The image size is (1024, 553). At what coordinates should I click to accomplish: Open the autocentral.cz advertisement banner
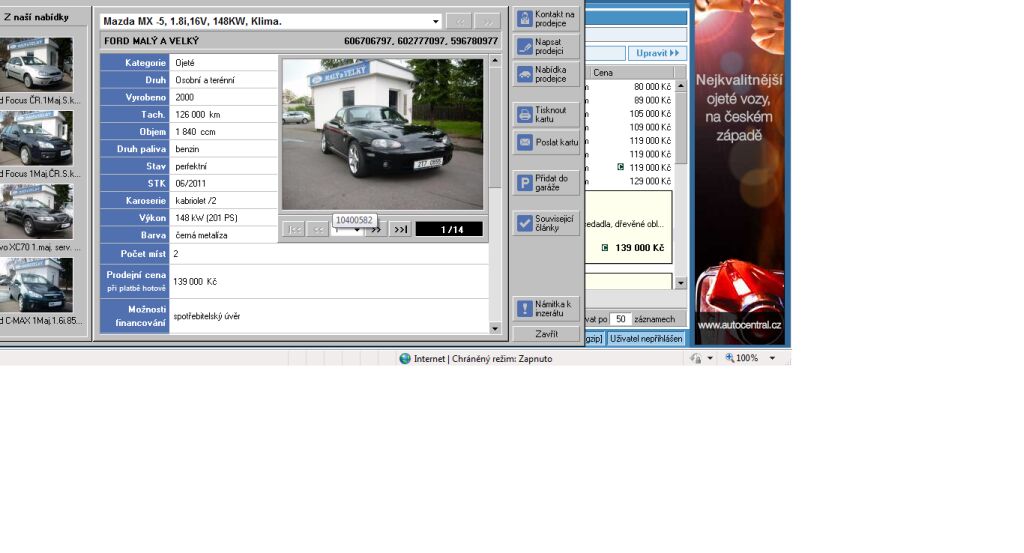pyautogui.click(x=739, y=172)
